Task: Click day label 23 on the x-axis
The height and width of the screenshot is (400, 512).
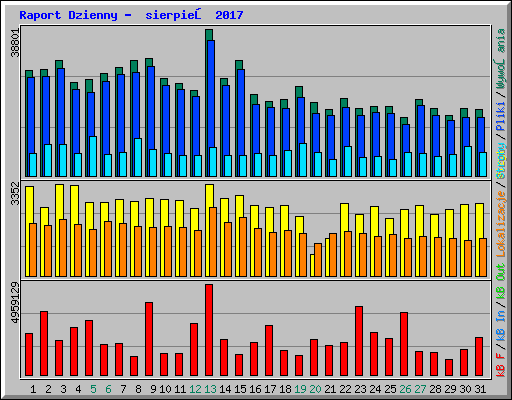Action: [360, 389]
